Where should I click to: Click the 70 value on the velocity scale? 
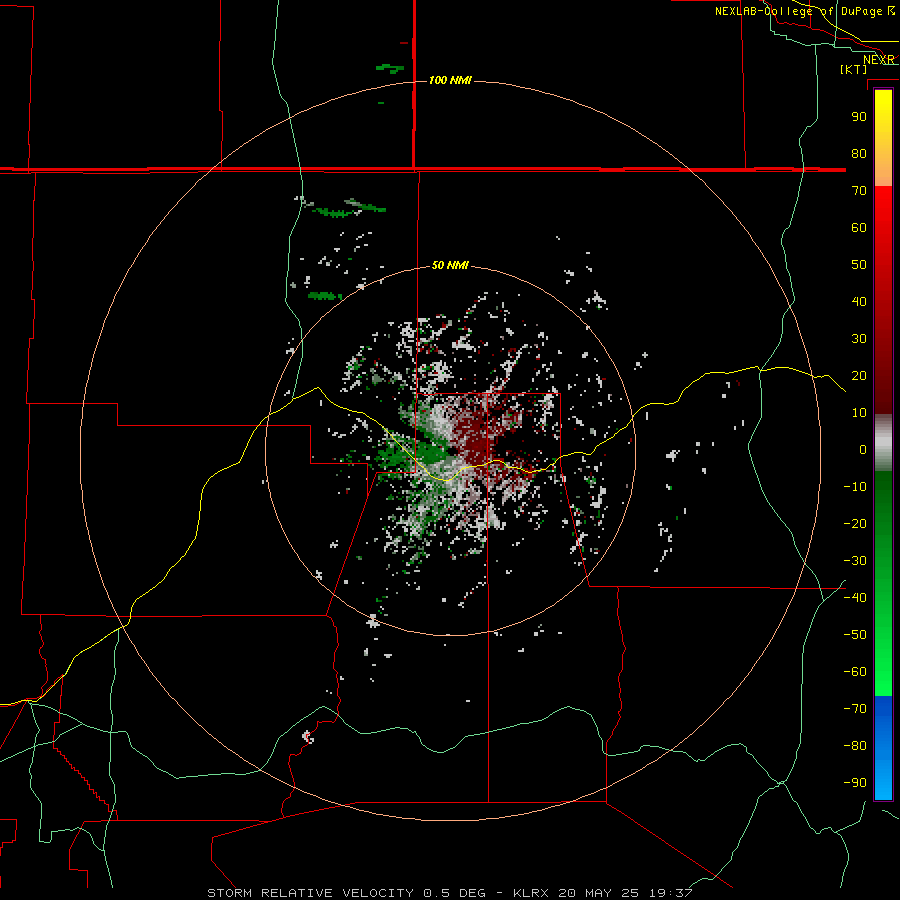[x=859, y=191]
